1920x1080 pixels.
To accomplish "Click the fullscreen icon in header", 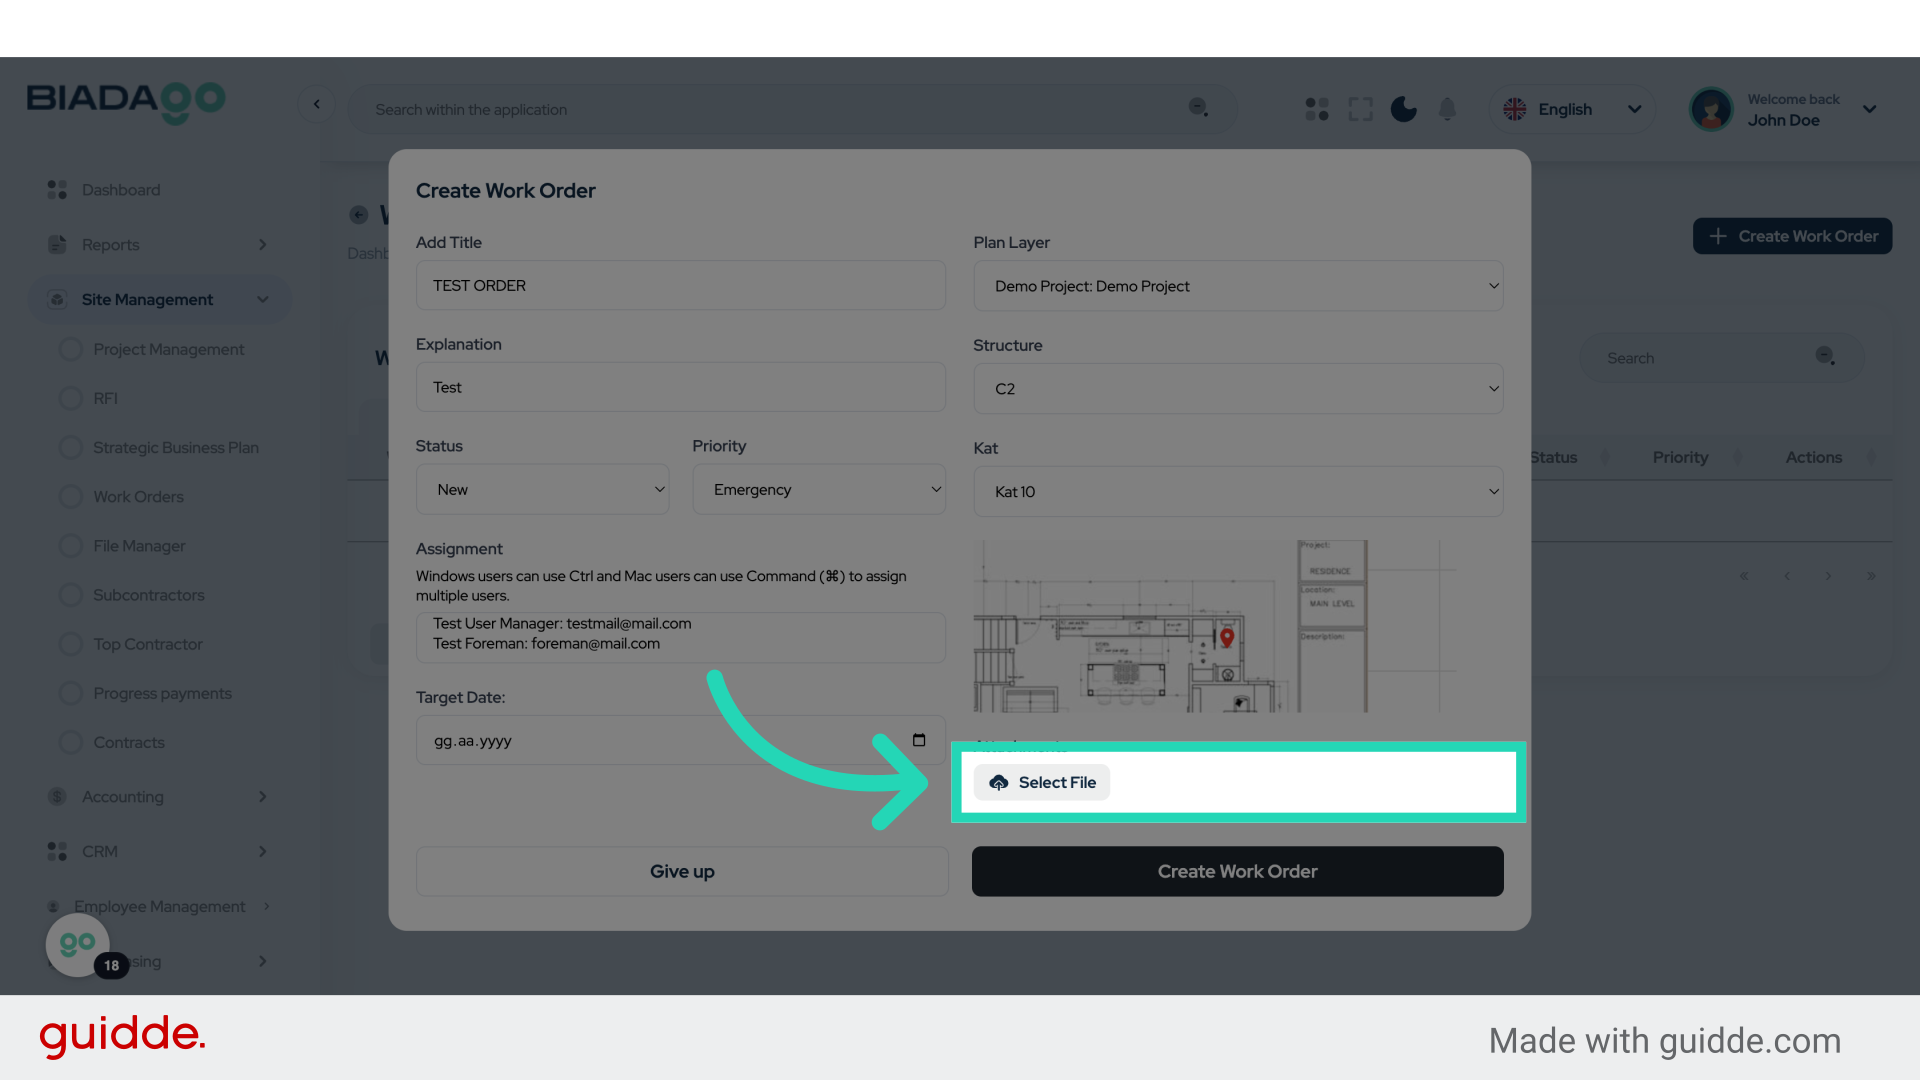I will coord(1360,109).
